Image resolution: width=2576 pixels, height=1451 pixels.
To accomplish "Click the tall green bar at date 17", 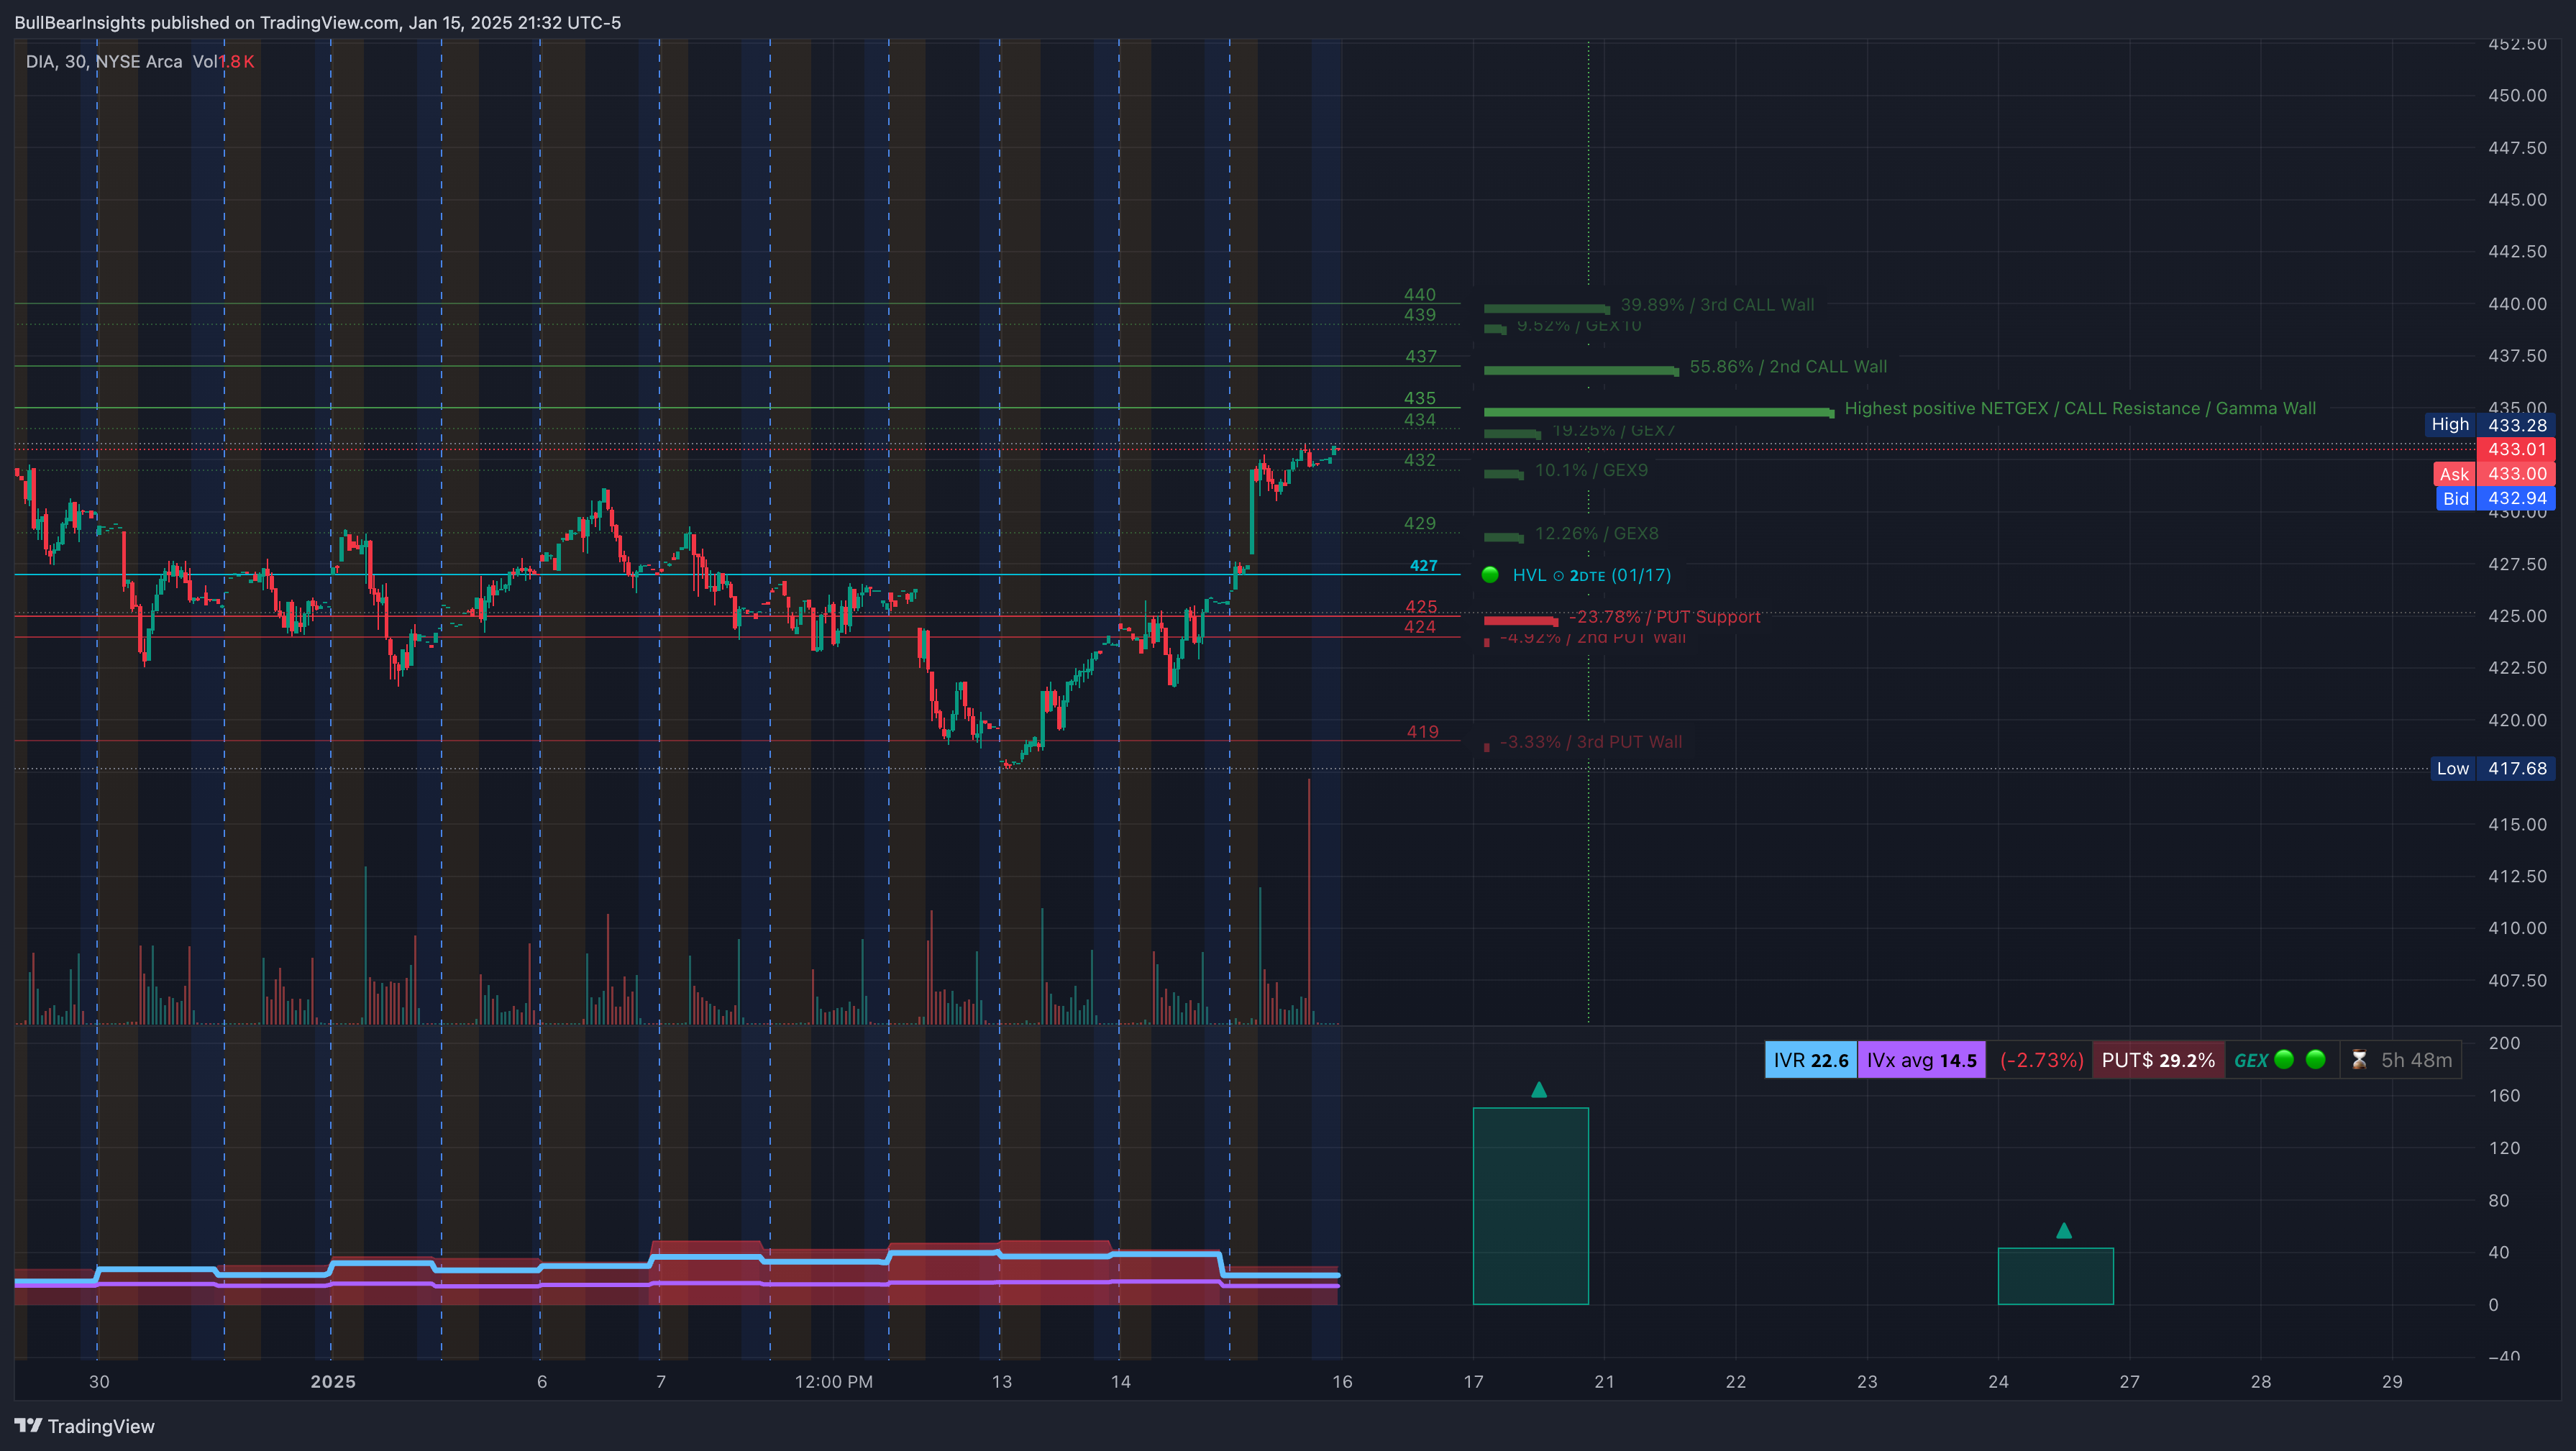I will click(x=1531, y=1206).
